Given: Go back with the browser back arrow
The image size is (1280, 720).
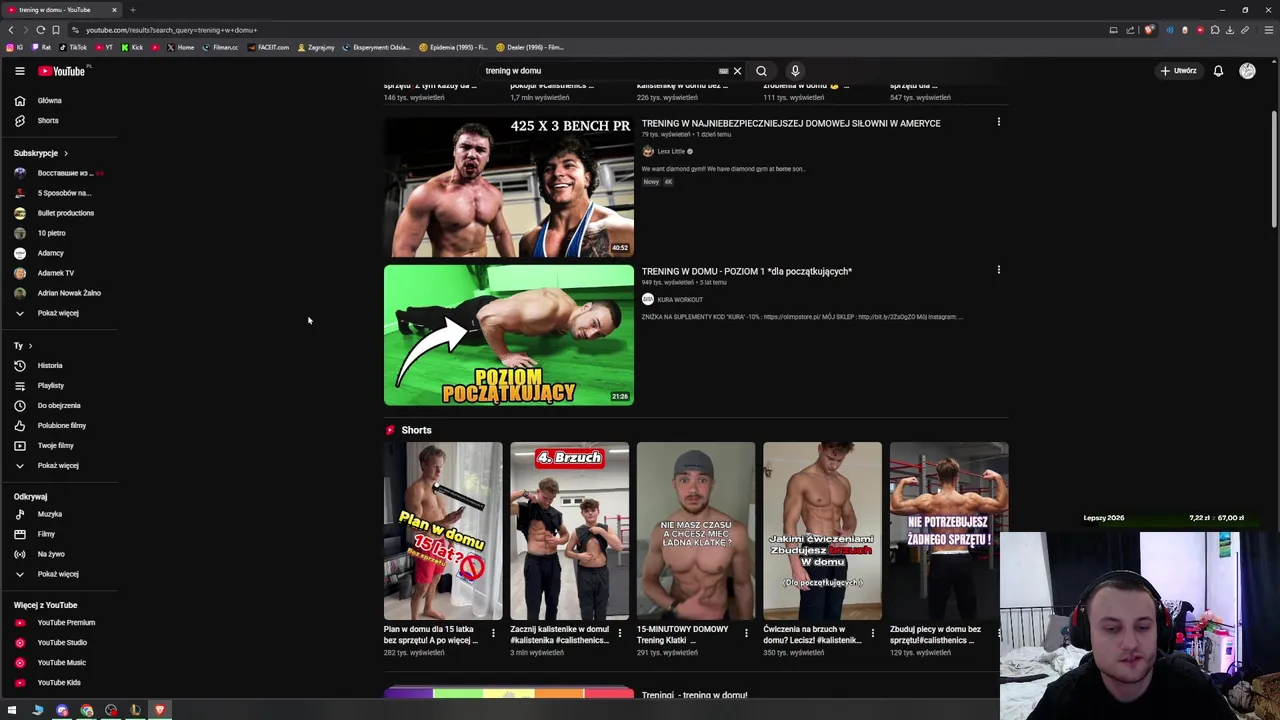Looking at the screenshot, I should [11, 30].
